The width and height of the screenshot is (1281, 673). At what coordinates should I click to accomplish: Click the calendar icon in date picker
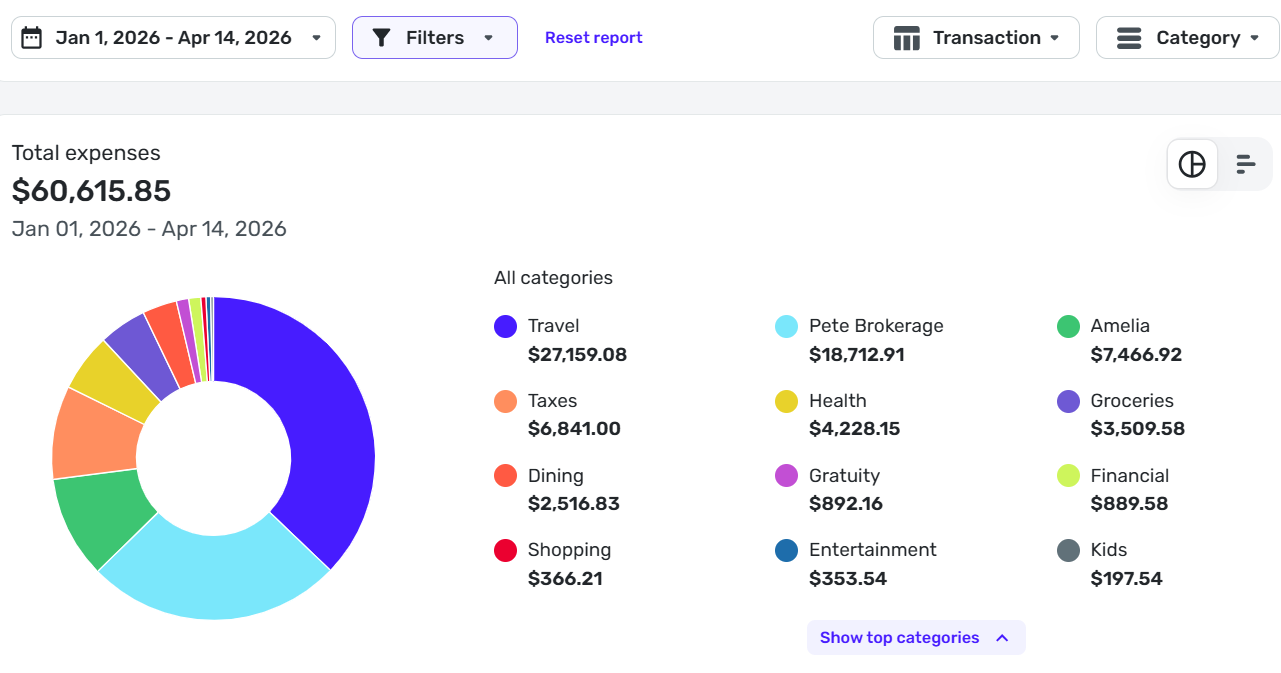32,38
